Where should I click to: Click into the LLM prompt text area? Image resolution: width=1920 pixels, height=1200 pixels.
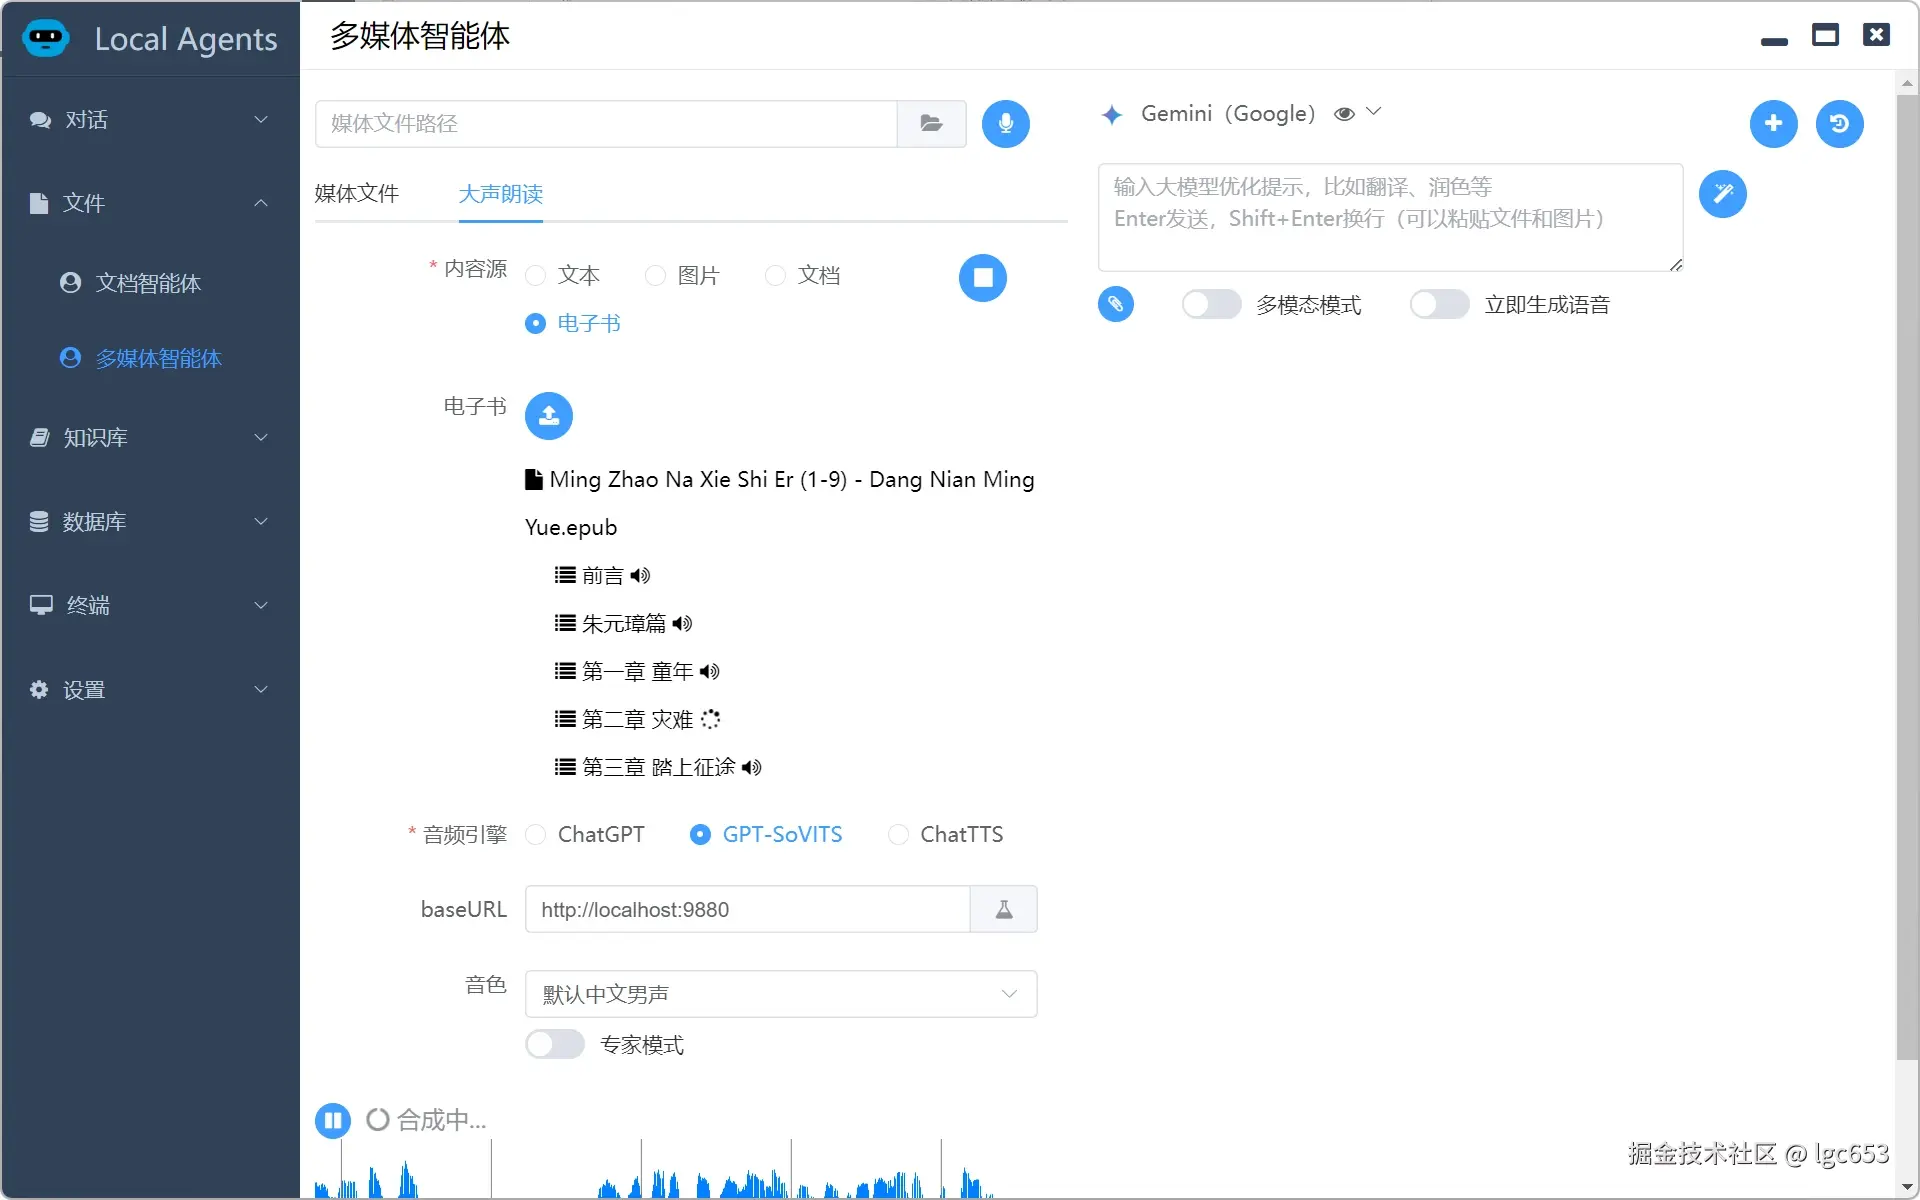tap(1389, 218)
